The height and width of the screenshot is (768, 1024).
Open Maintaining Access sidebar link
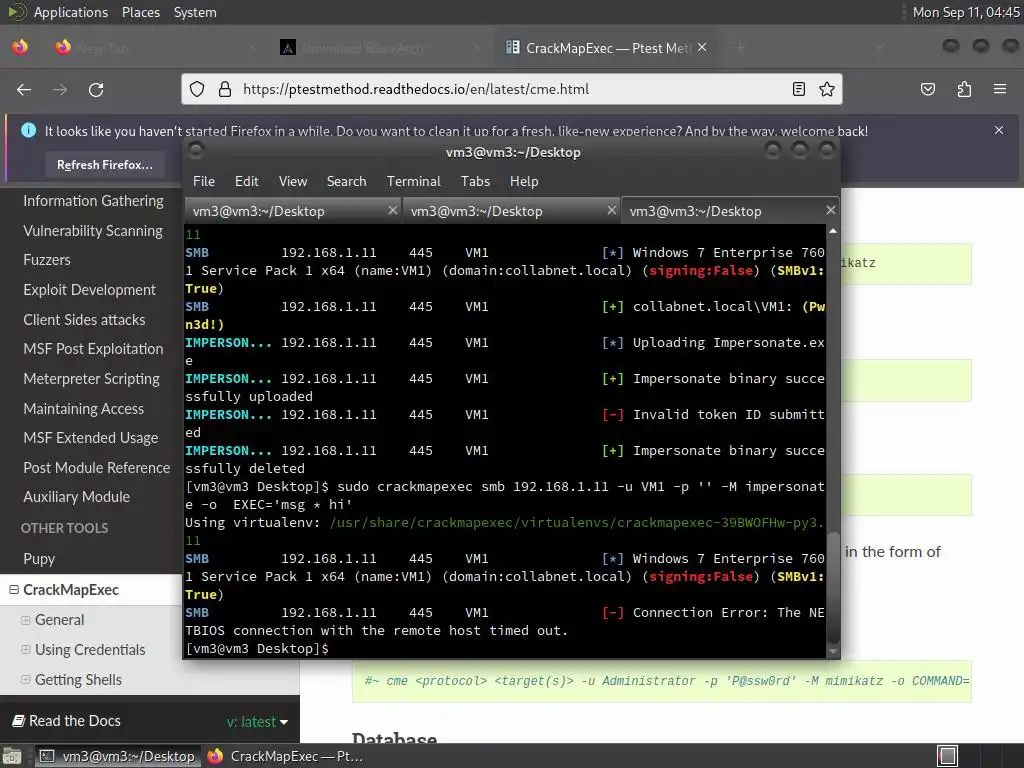click(x=84, y=409)
